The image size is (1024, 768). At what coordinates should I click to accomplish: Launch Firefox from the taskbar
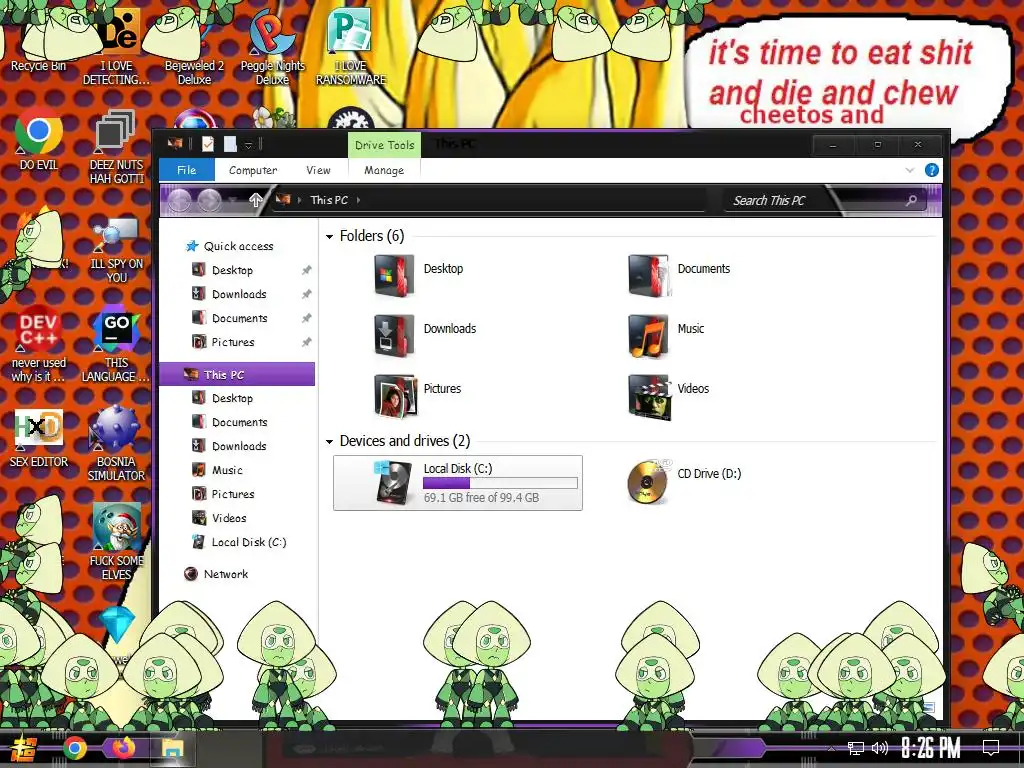(x=123, y=748)
